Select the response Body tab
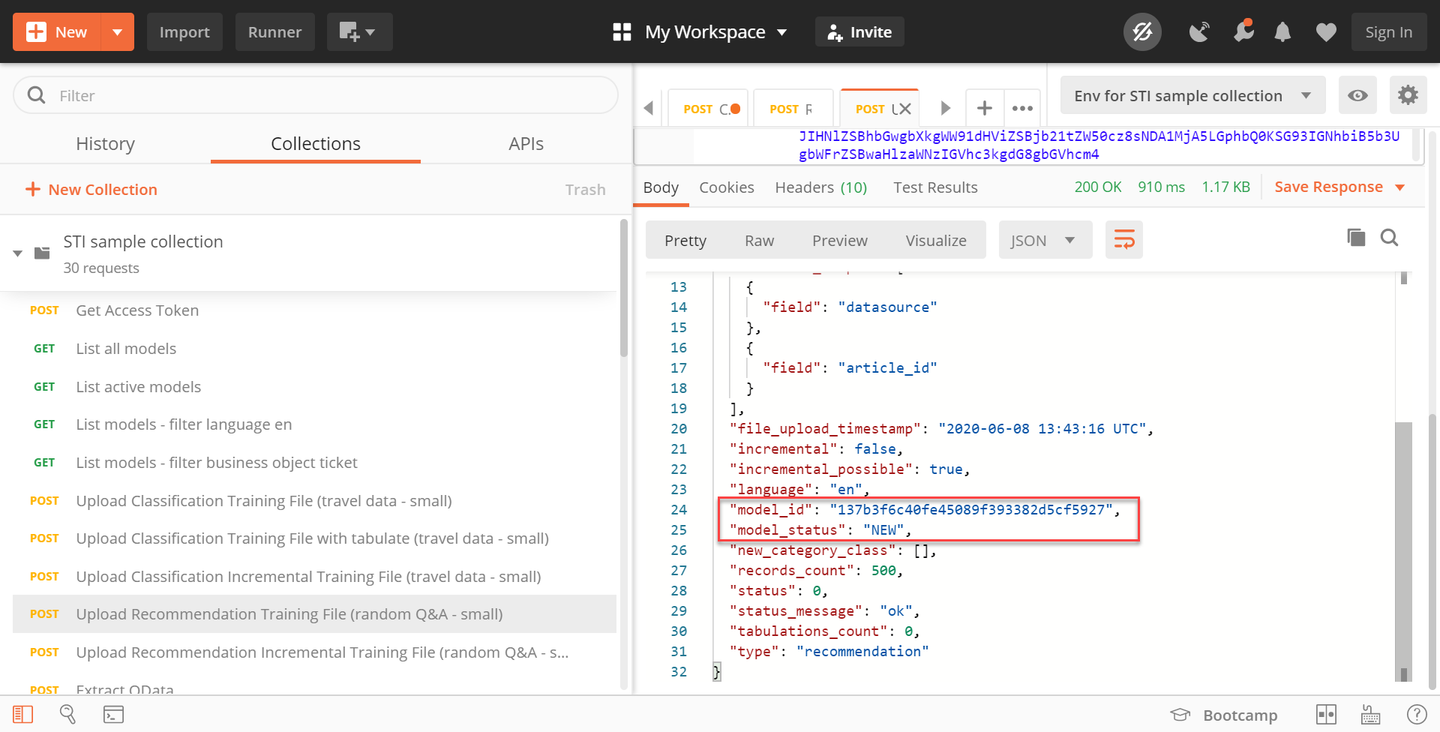This screenshot has height=732, width=1440. [x=661, y=187]
